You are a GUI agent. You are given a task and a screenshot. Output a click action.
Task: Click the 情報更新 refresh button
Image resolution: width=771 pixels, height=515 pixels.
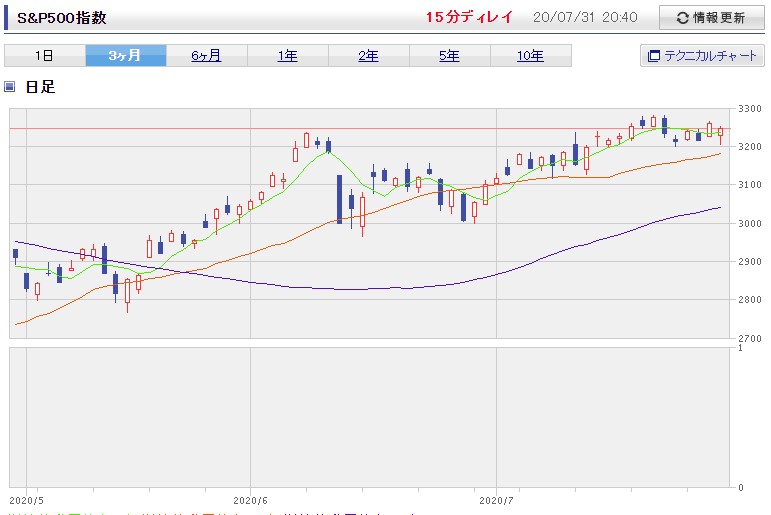712,18
